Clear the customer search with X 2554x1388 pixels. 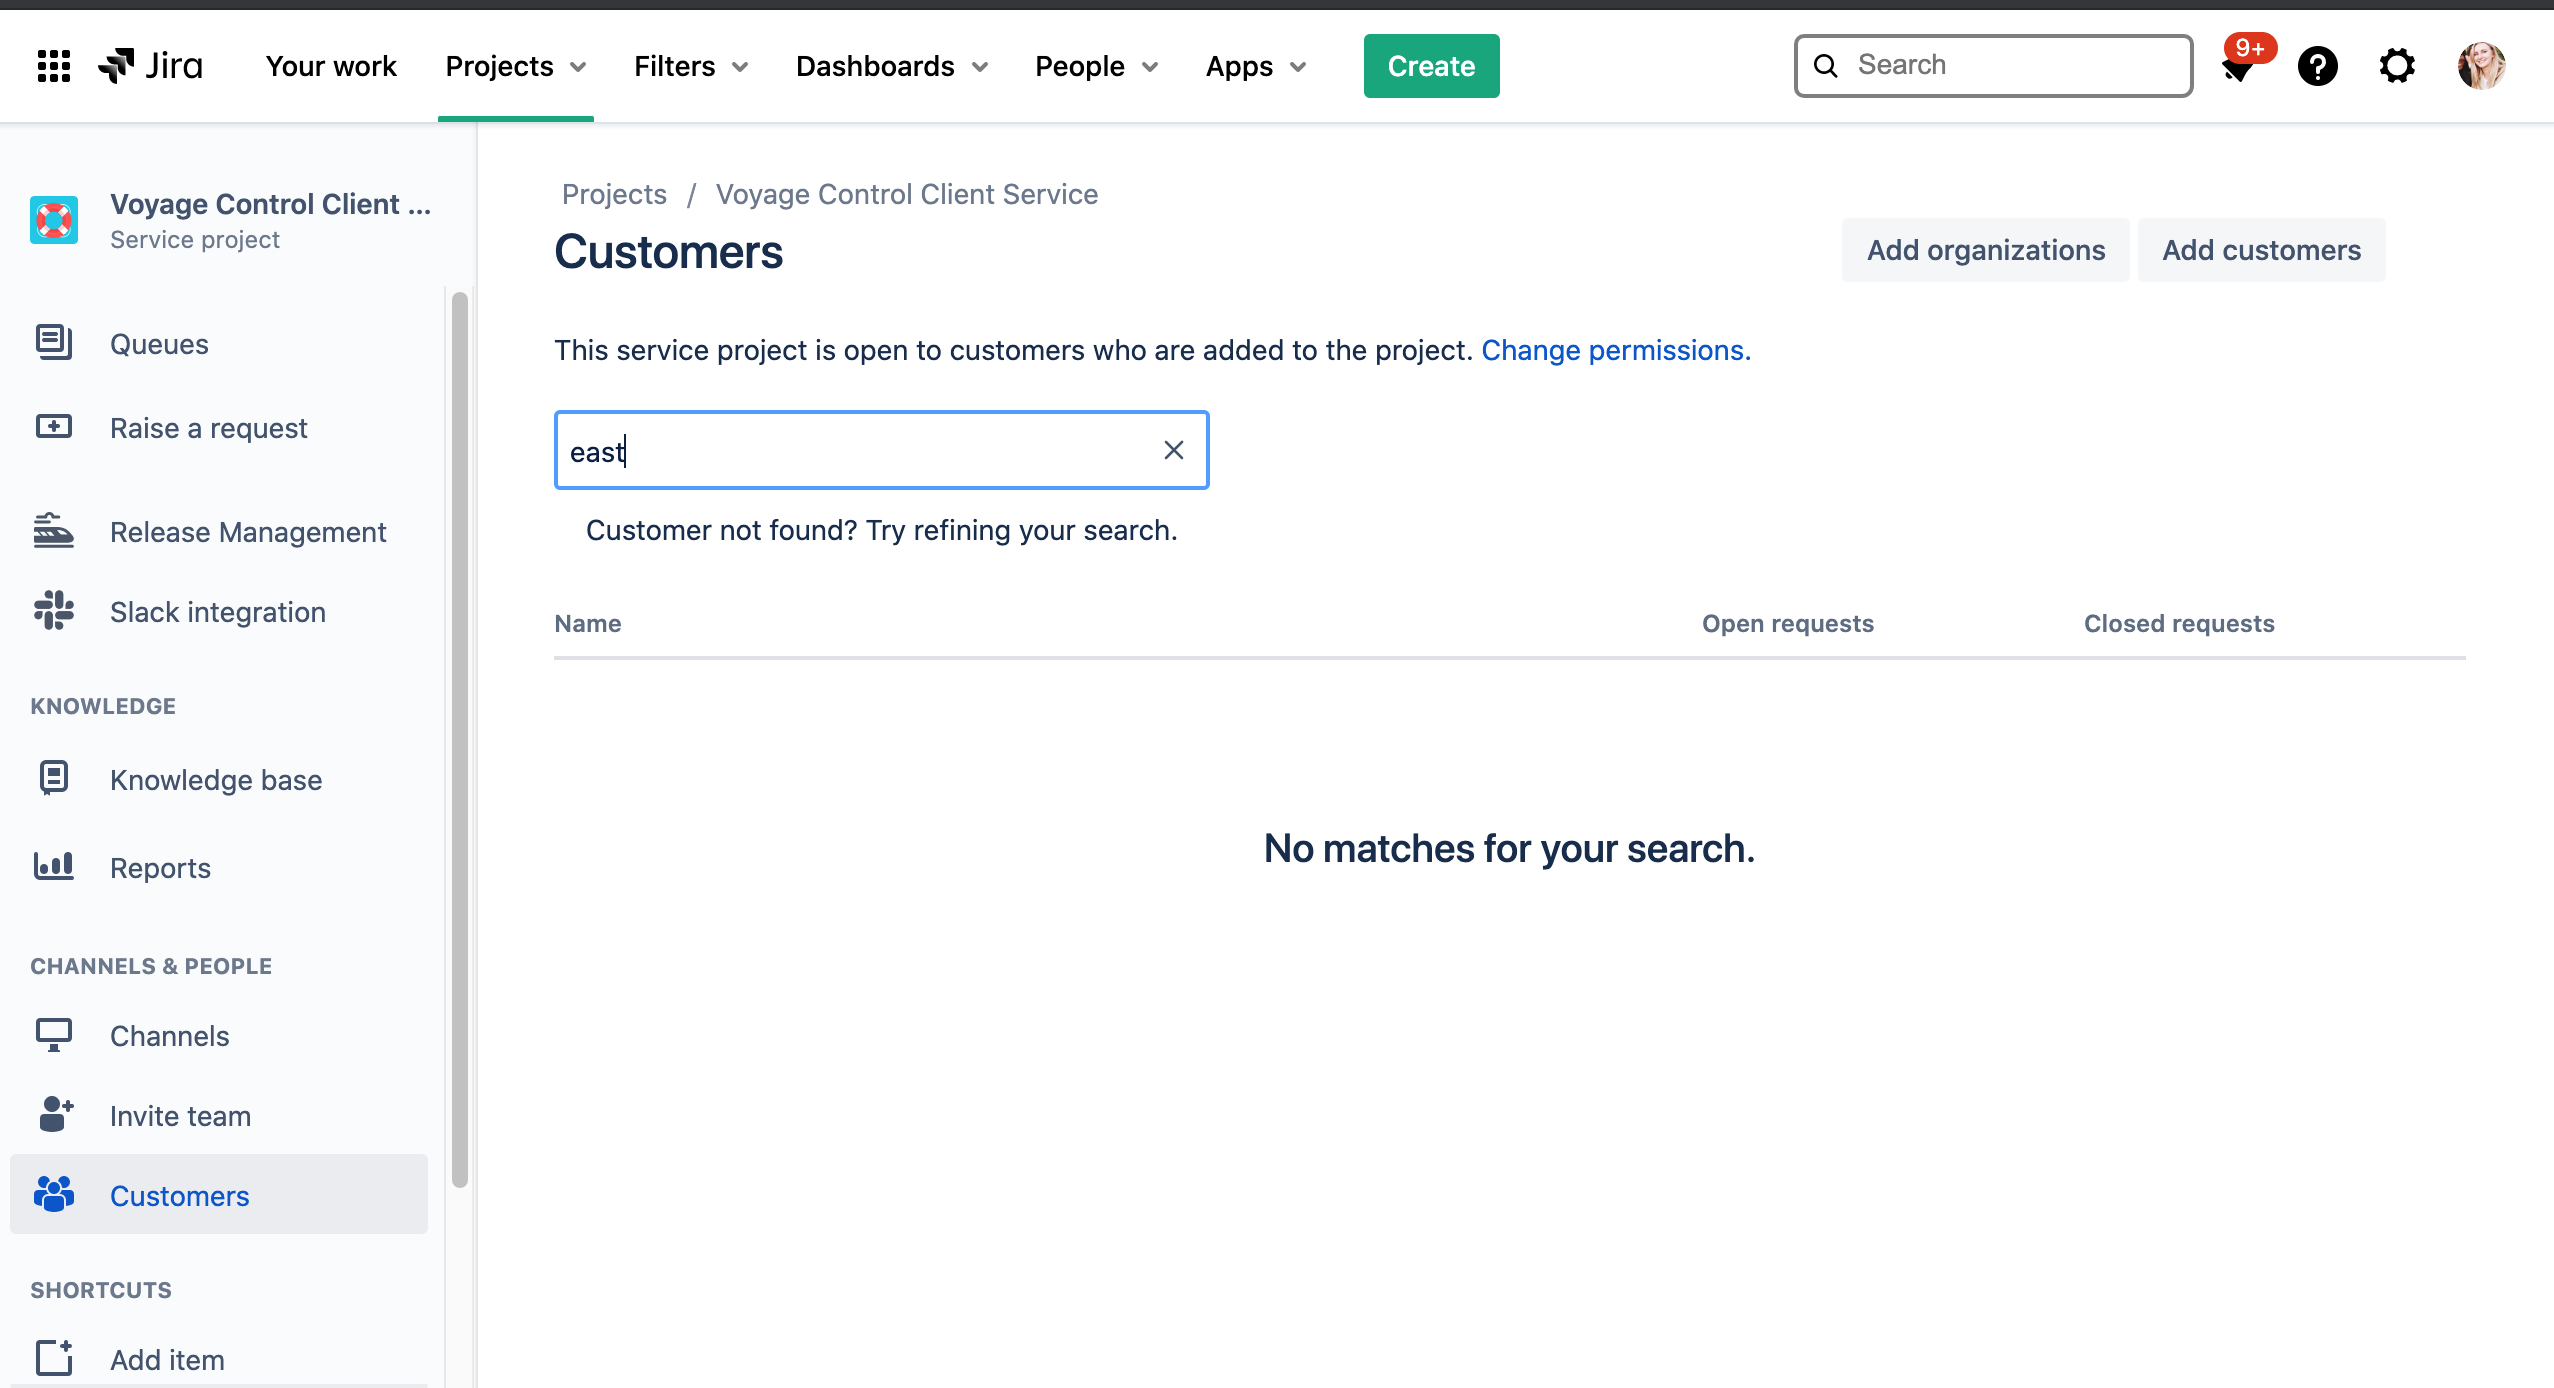1174,450
